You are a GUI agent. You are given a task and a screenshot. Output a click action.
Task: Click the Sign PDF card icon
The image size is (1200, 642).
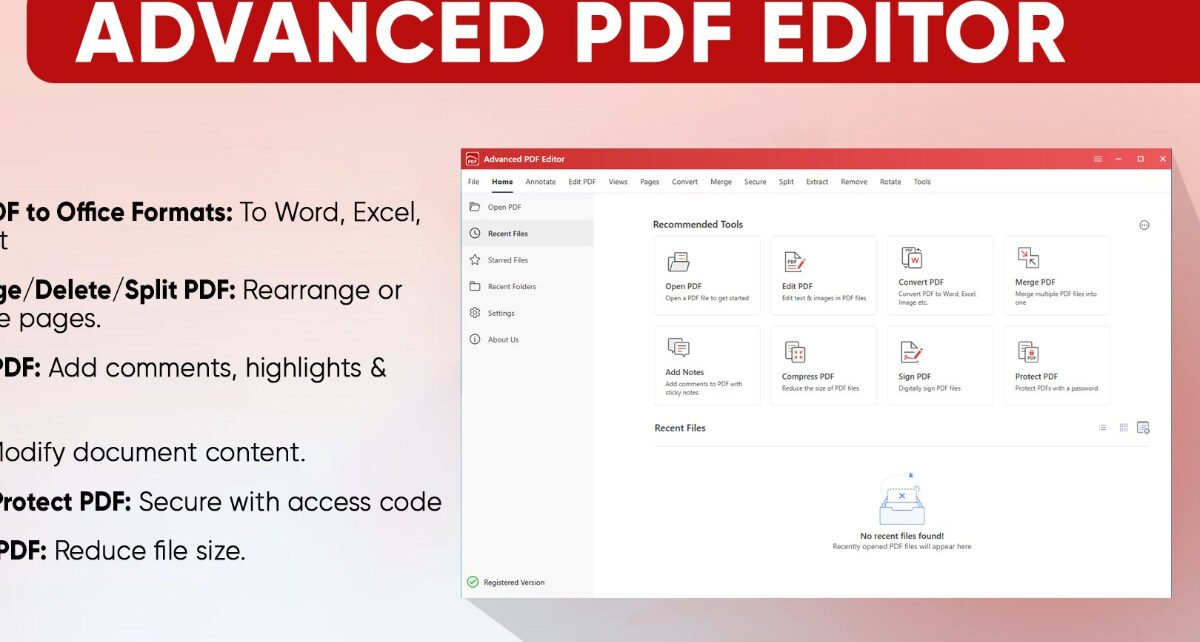tap(911, 352)
